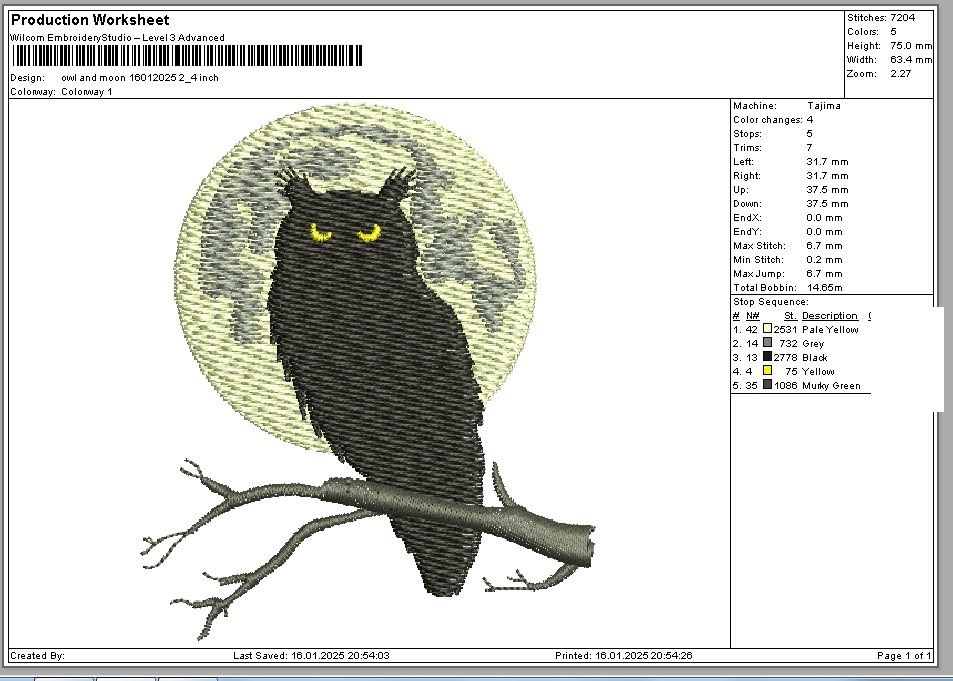Click the Total Bobbin value
This screenshot has height=681, width=953.
(x=825, y=288)
